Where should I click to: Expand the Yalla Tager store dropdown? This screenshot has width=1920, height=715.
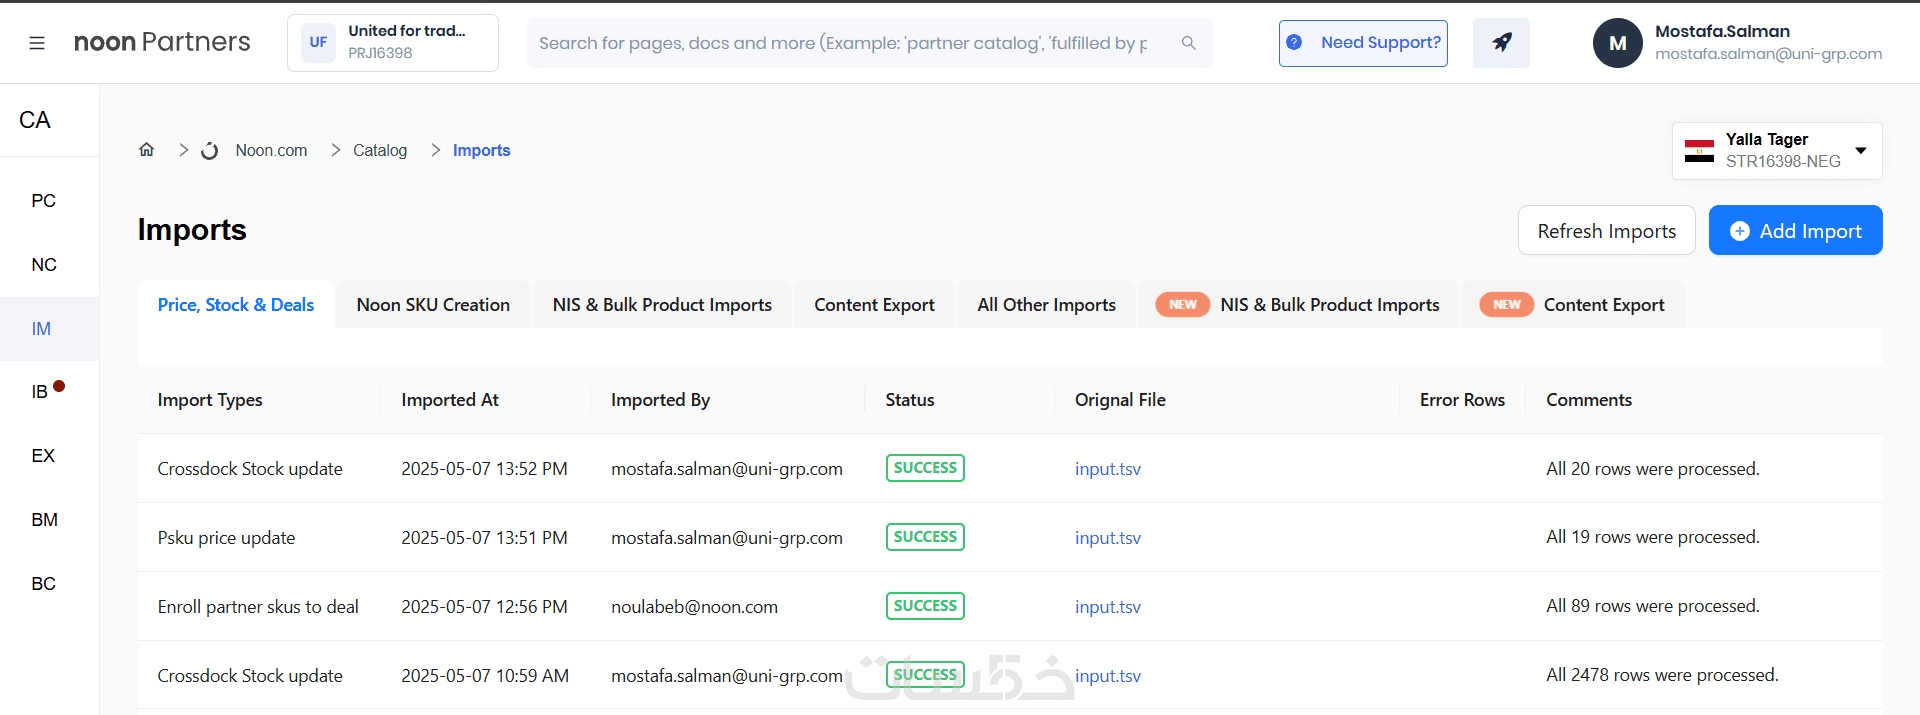(1860, 151)
